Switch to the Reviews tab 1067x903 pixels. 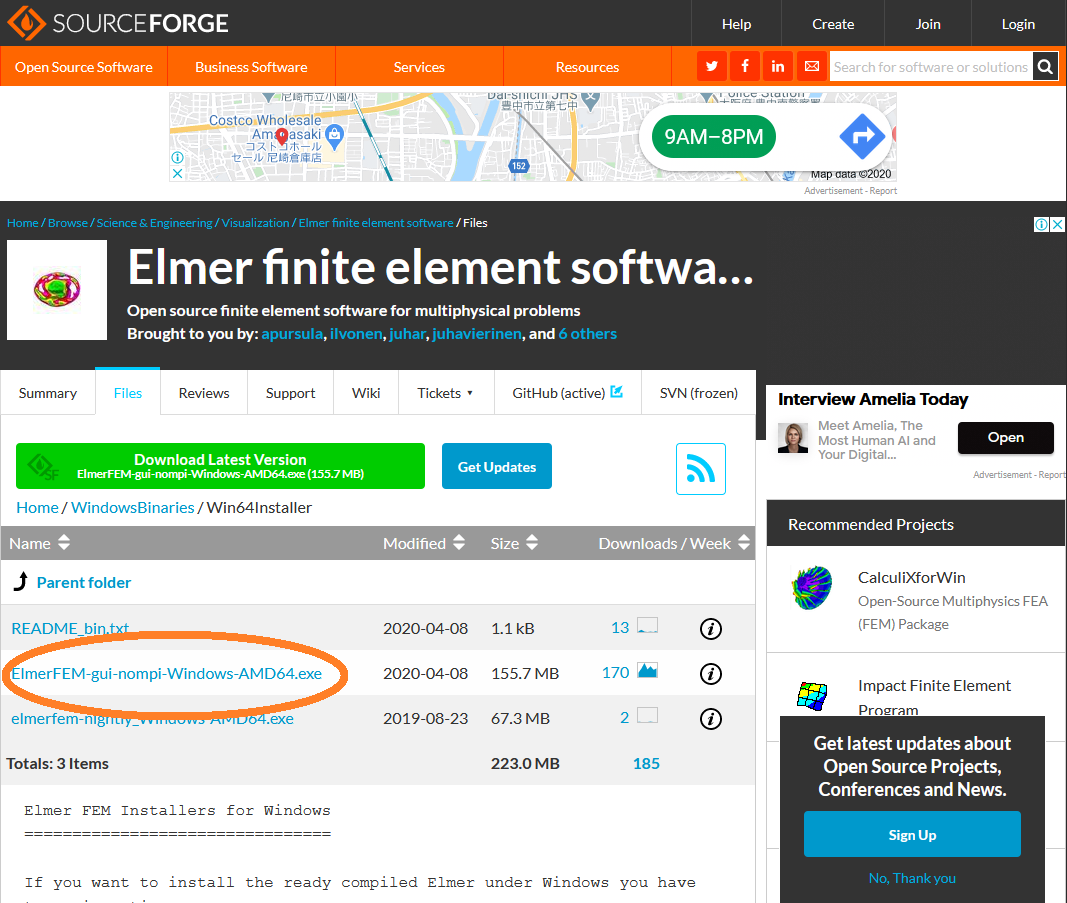click(x=204, y=393)
